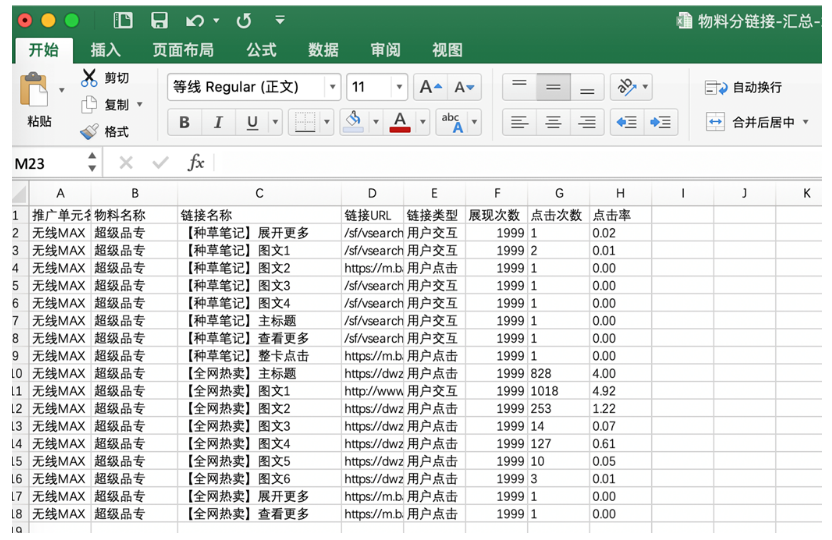The height and width of the screenshot is (540, 832).
Task: Click cell 【全网热卖】主标题
Action: (259, 373)
